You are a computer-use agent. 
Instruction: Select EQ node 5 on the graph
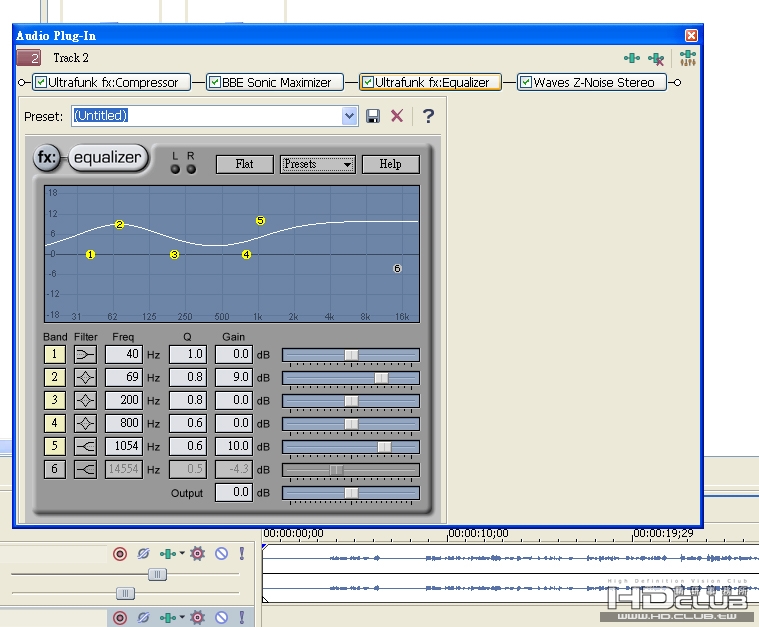click(260, 221)
